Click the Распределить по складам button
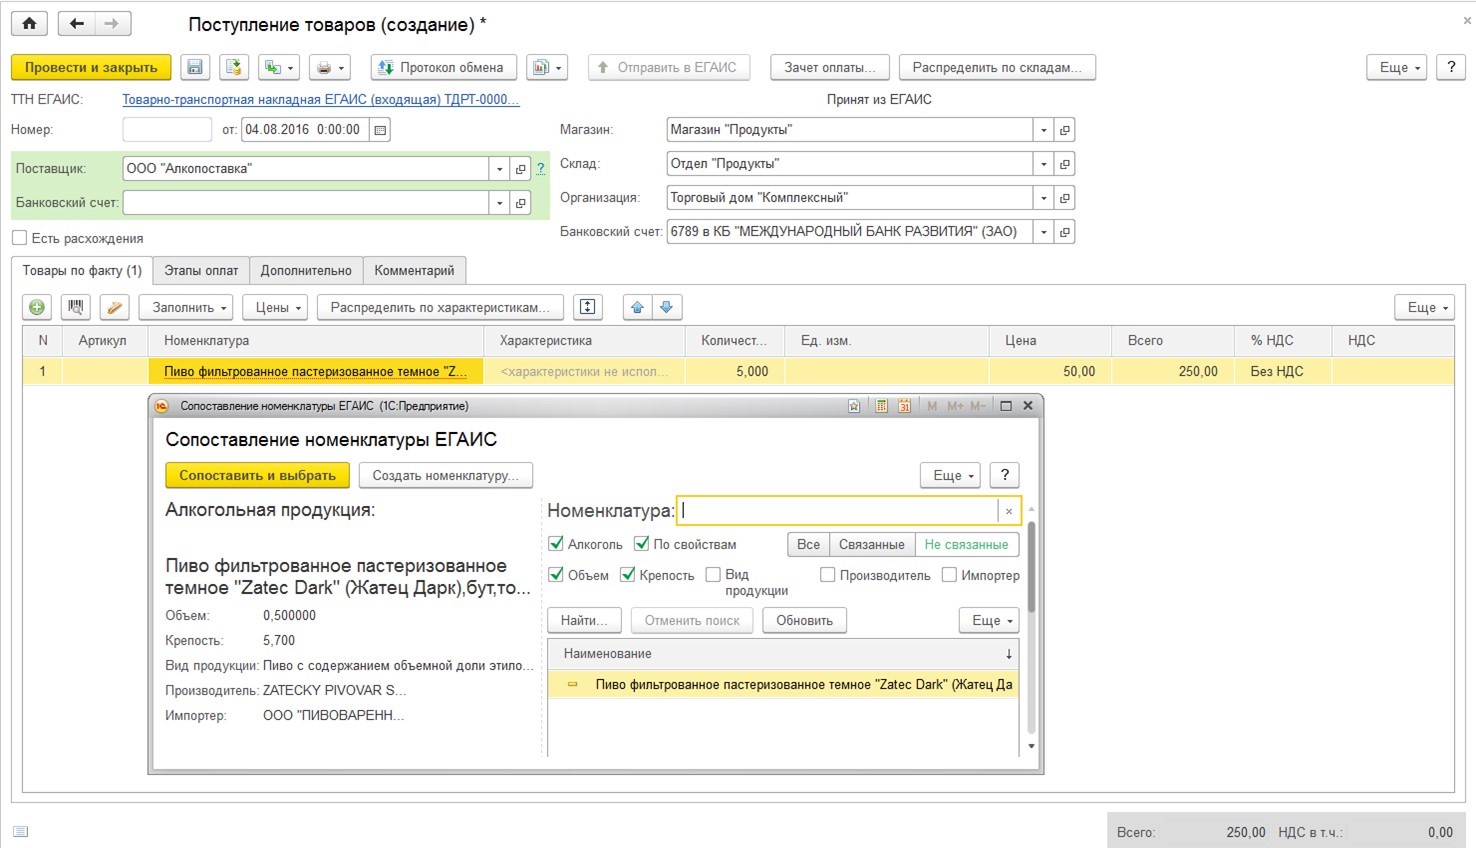The height and width of the screenshot is (848, 1476). coord(997,67)
